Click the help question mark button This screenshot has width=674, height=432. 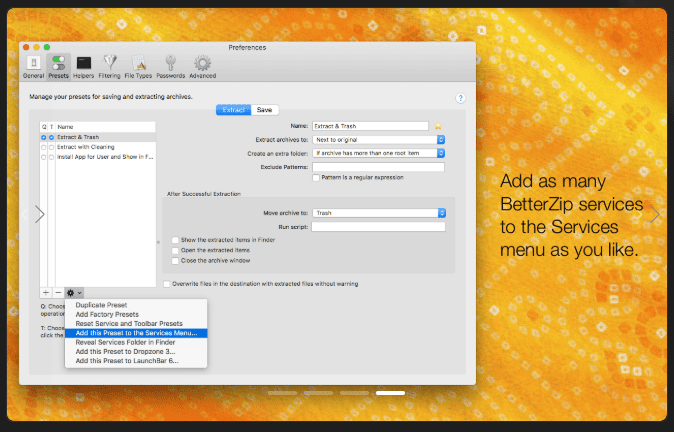[x=460, y=98]
